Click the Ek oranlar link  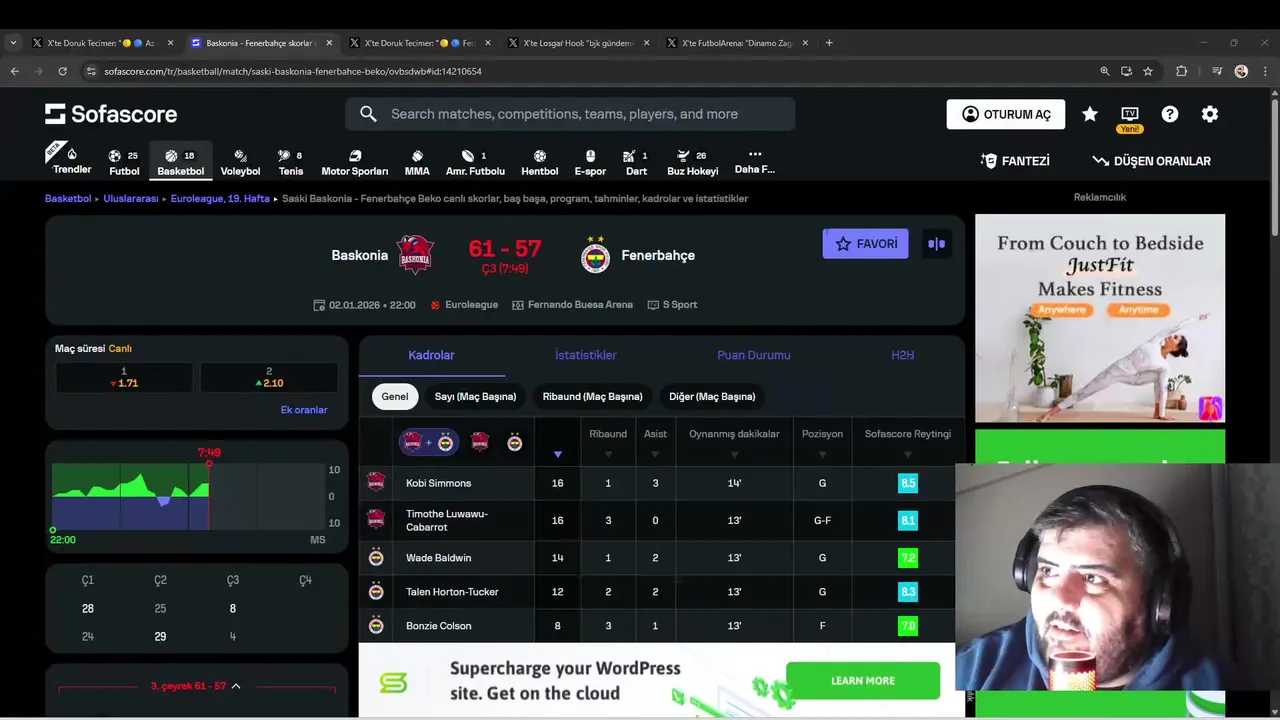tap(304, 410)
